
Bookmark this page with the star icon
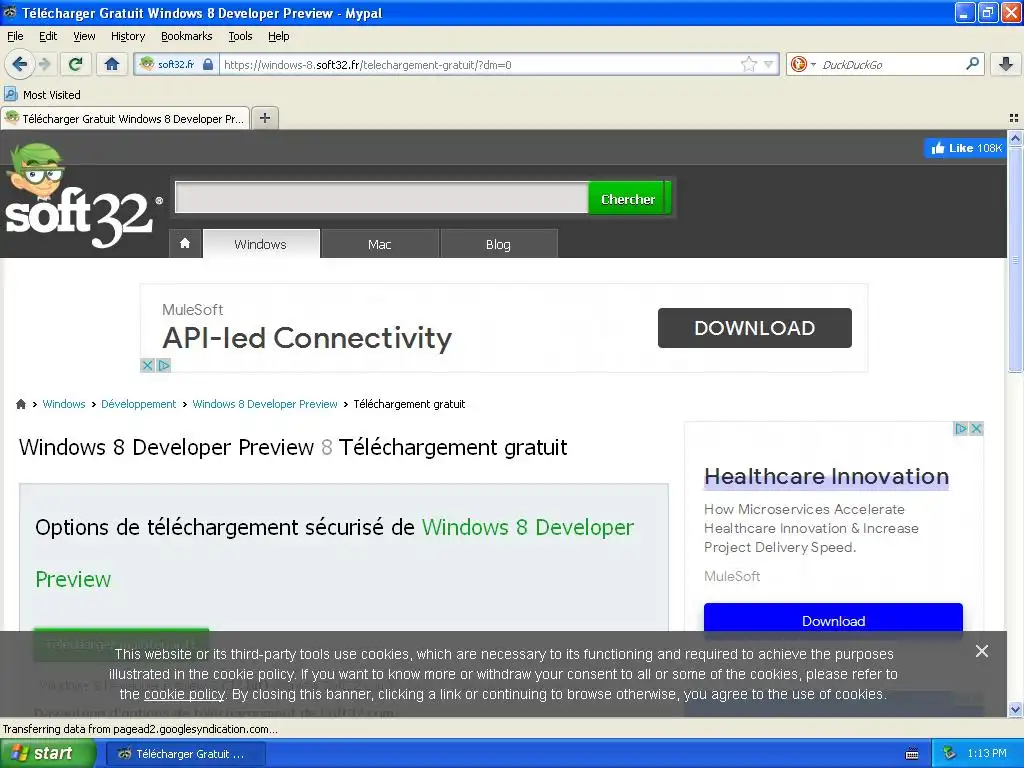(x=748, y=64)
